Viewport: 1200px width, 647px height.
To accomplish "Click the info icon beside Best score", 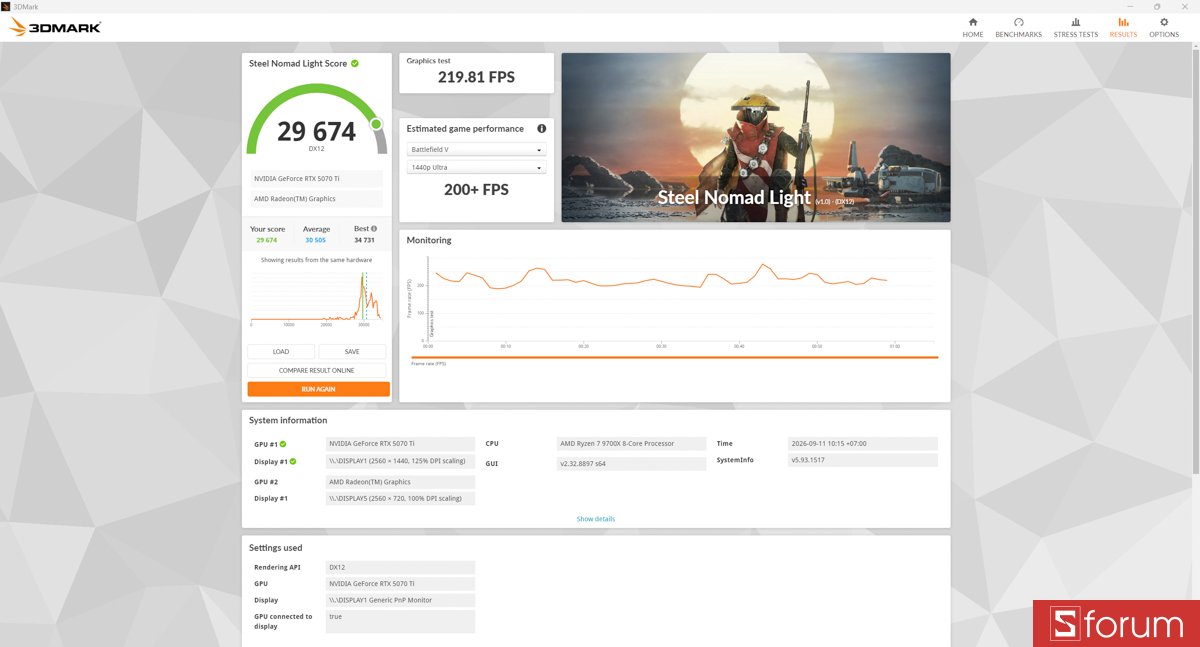I will [374, 229].
